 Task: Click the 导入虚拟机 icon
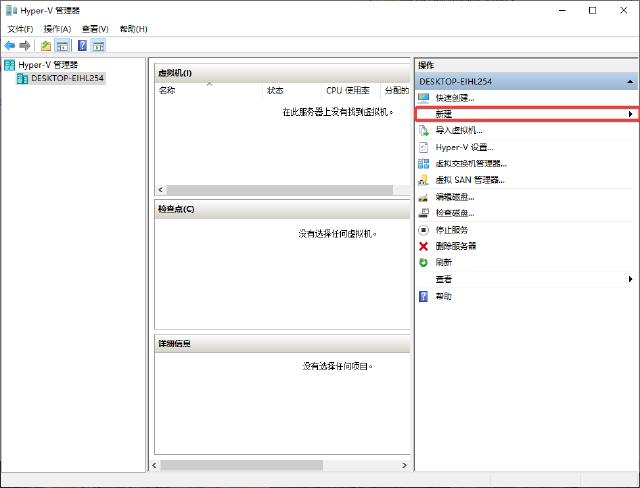pos(424,131)
